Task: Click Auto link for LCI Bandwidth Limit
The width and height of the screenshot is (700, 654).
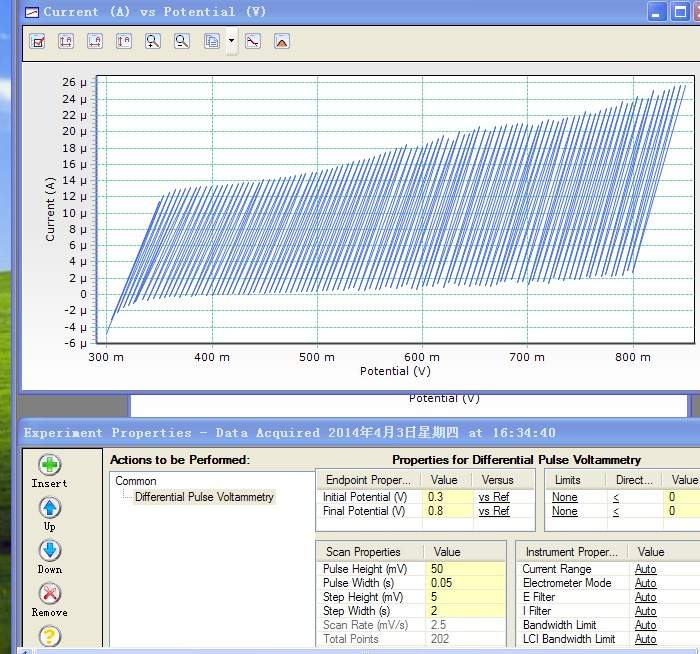Action: tap(646, 639)
